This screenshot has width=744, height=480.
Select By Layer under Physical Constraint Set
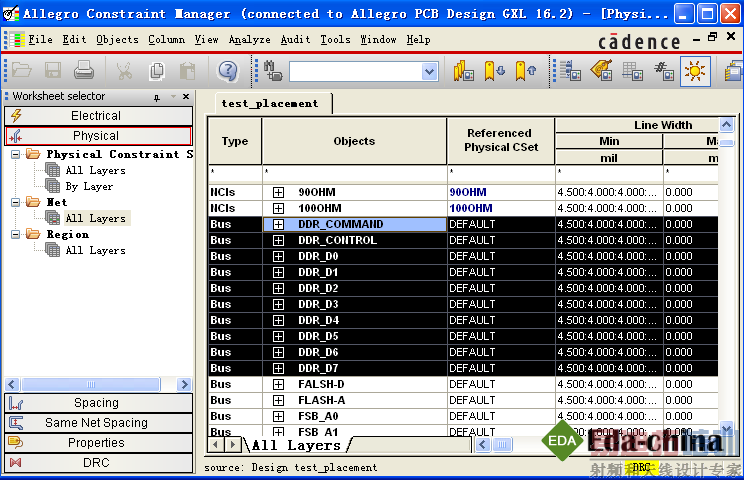(89, 186)
